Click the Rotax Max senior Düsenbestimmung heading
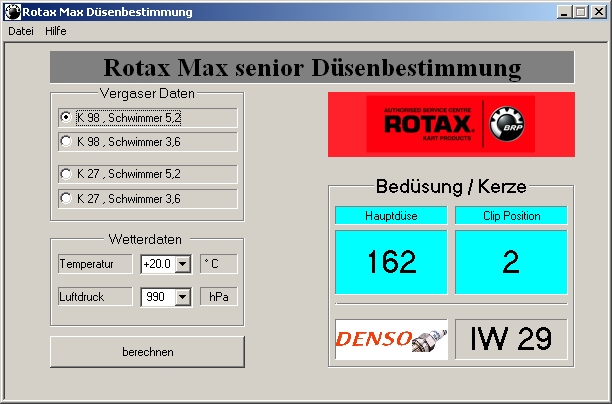612x404 pixels. tap(312, 67)
